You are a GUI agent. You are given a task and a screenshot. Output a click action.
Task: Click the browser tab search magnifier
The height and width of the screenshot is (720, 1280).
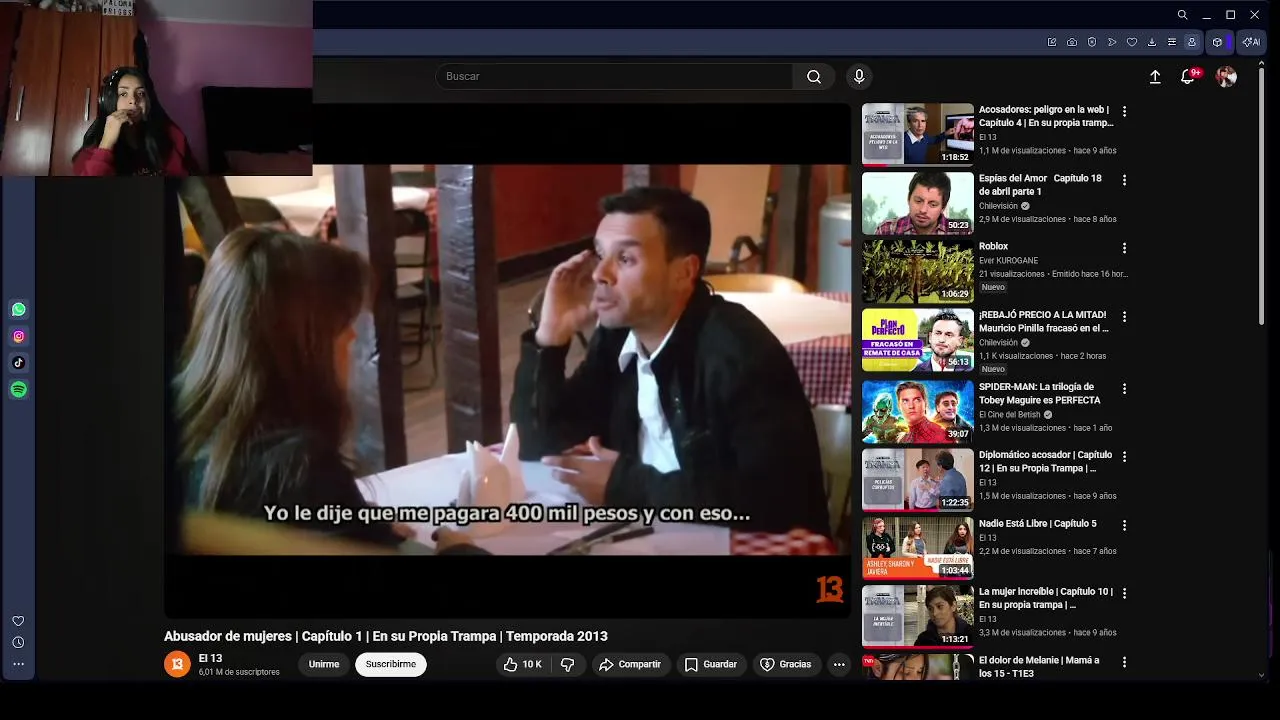1182,15
